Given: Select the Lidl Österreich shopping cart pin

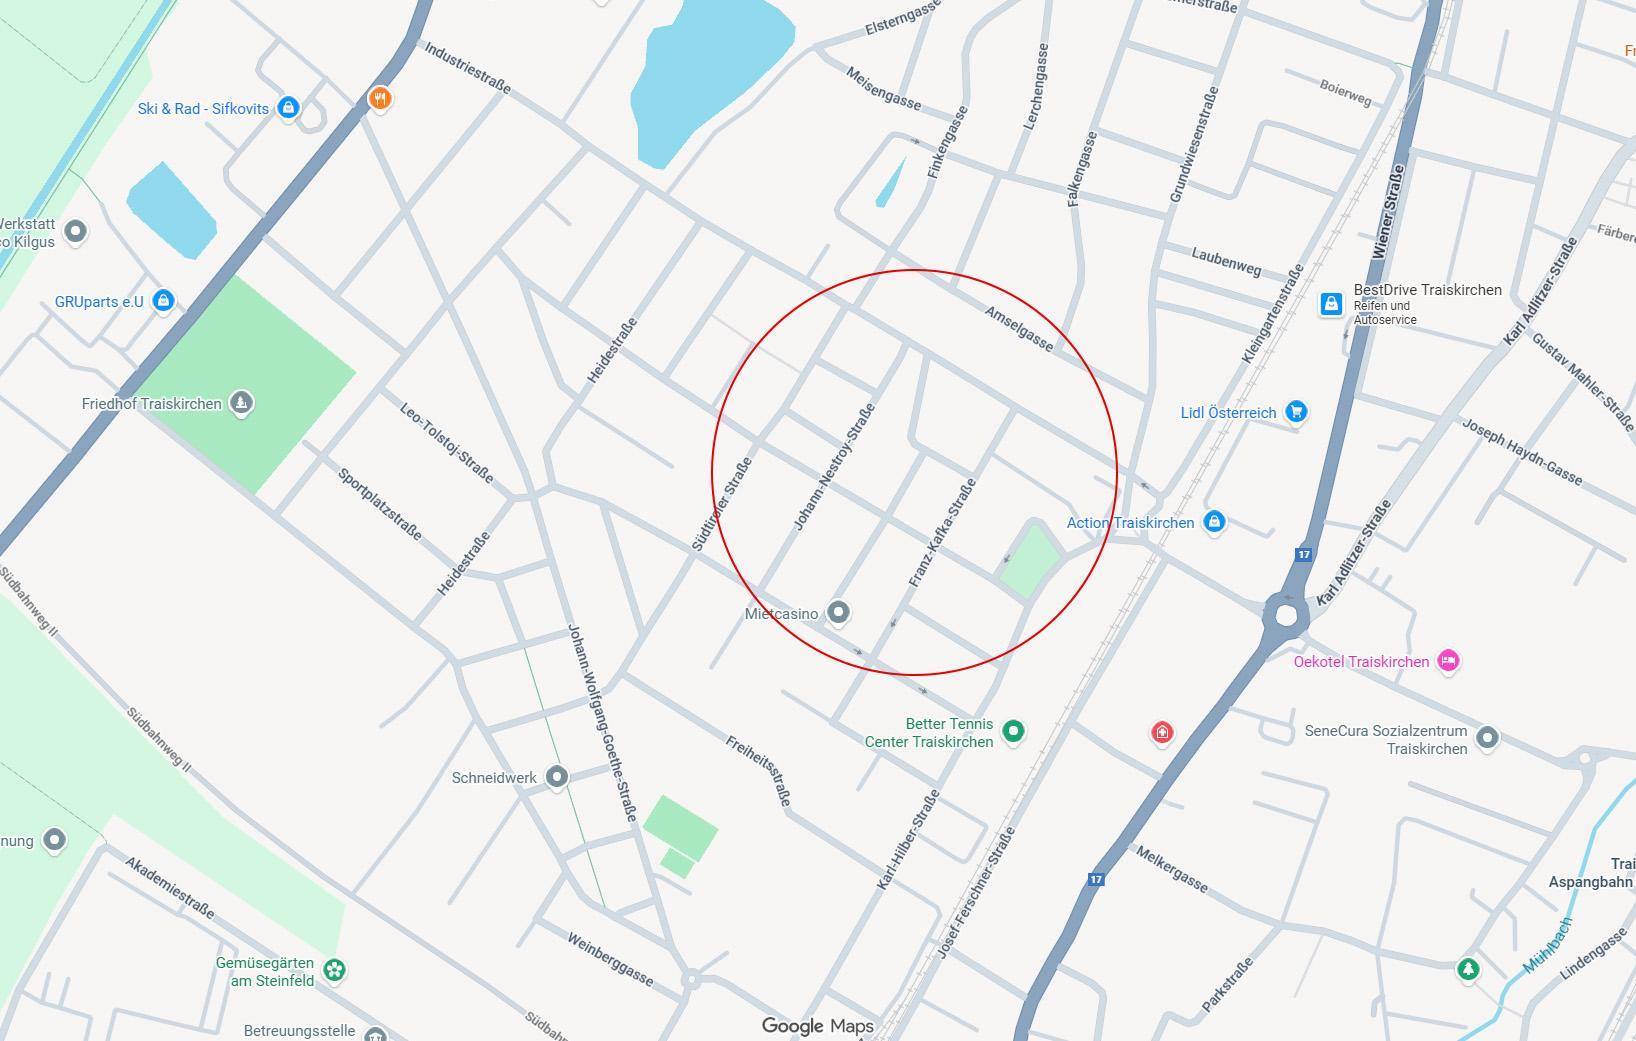Looking at the screenshot, I should pyautogui.click(x=1296, y=411).
